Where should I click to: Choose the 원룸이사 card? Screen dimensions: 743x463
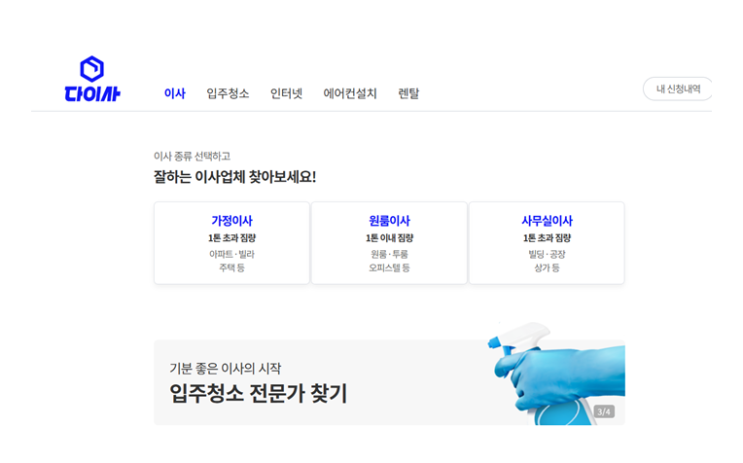(389, 243)
